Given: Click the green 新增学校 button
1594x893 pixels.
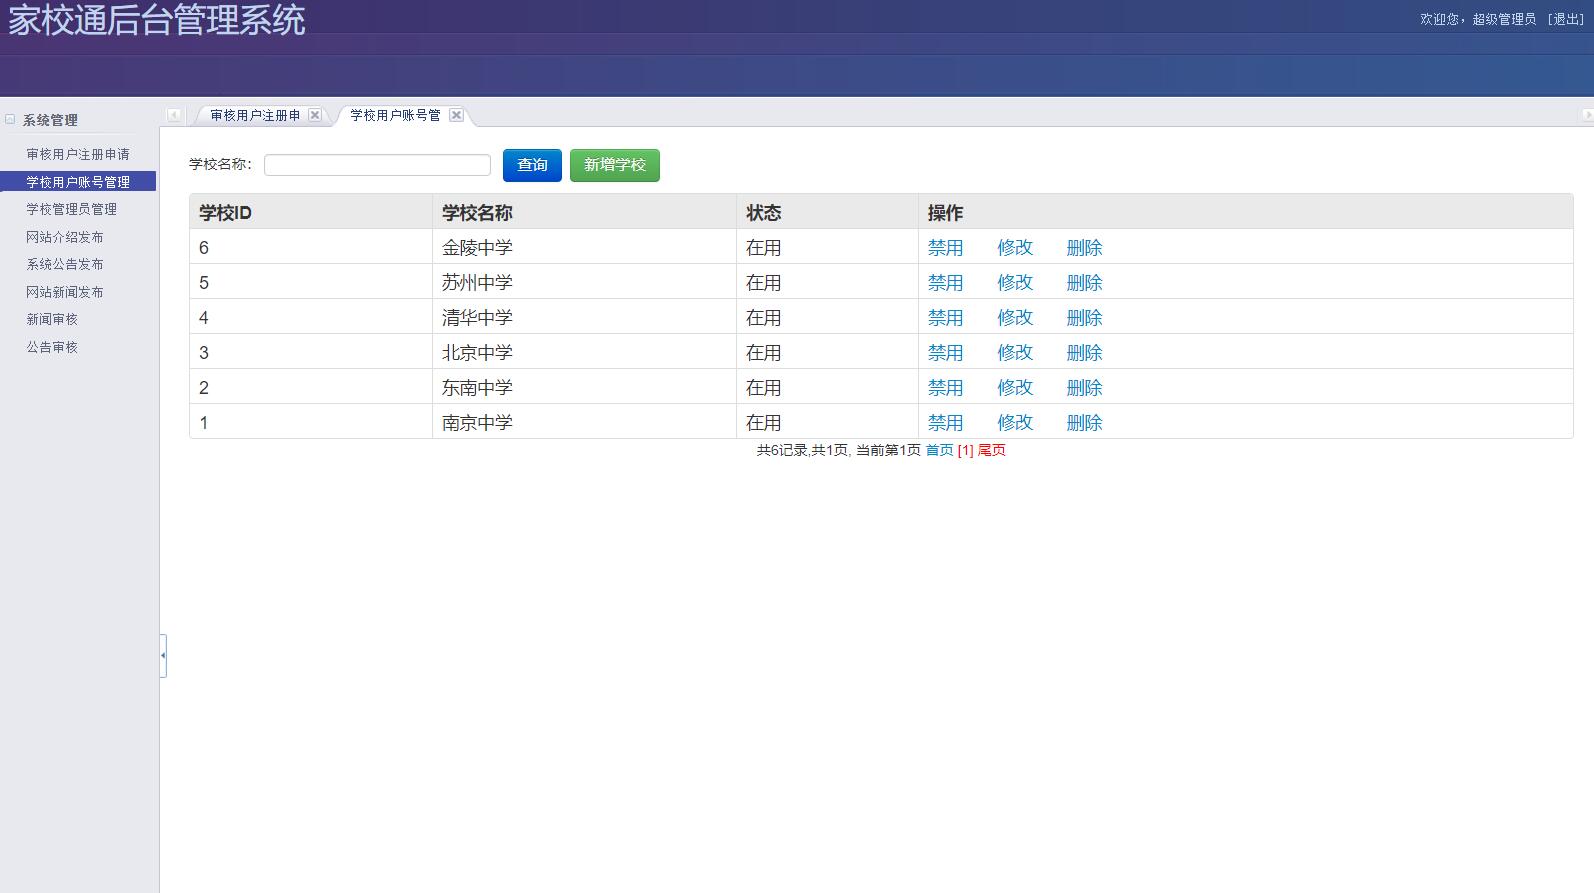Looking at the screenshot, I should [x=614, y=165].
